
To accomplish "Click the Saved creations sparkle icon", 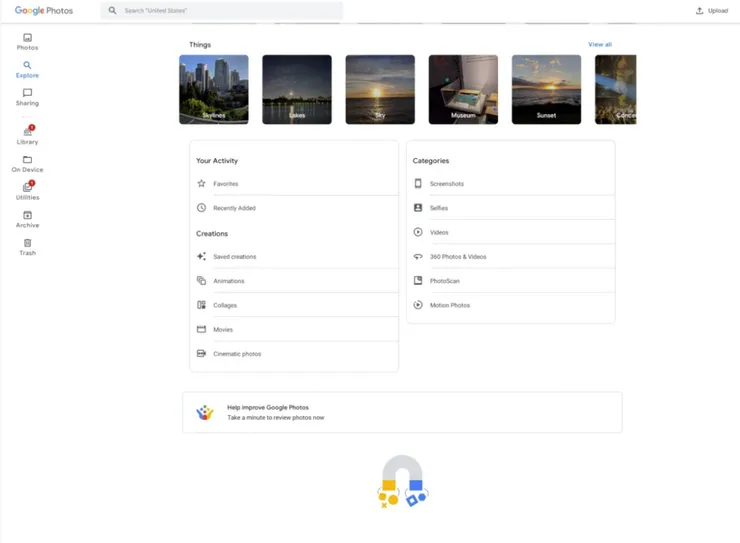I will (202, 256).
